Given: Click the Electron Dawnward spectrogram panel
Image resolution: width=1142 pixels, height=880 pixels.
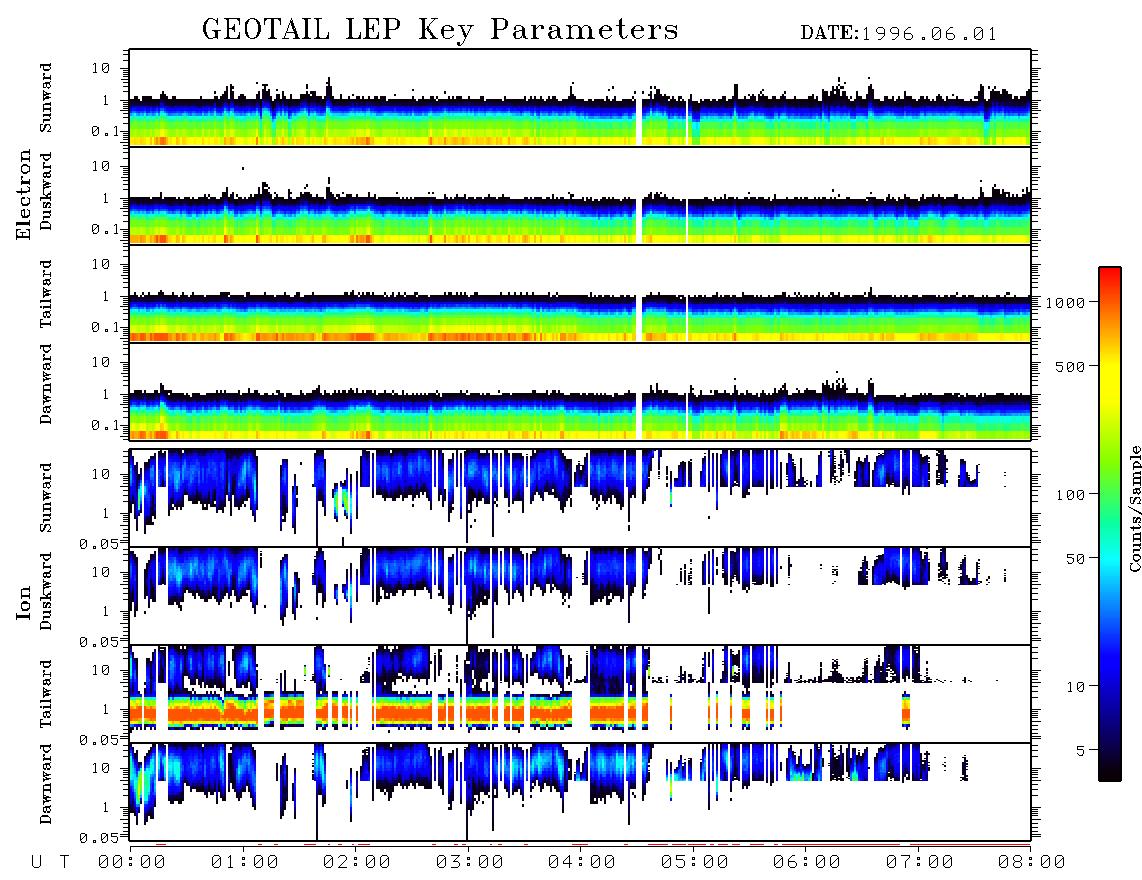Looking at the screenshot, I should coord(580,391).
